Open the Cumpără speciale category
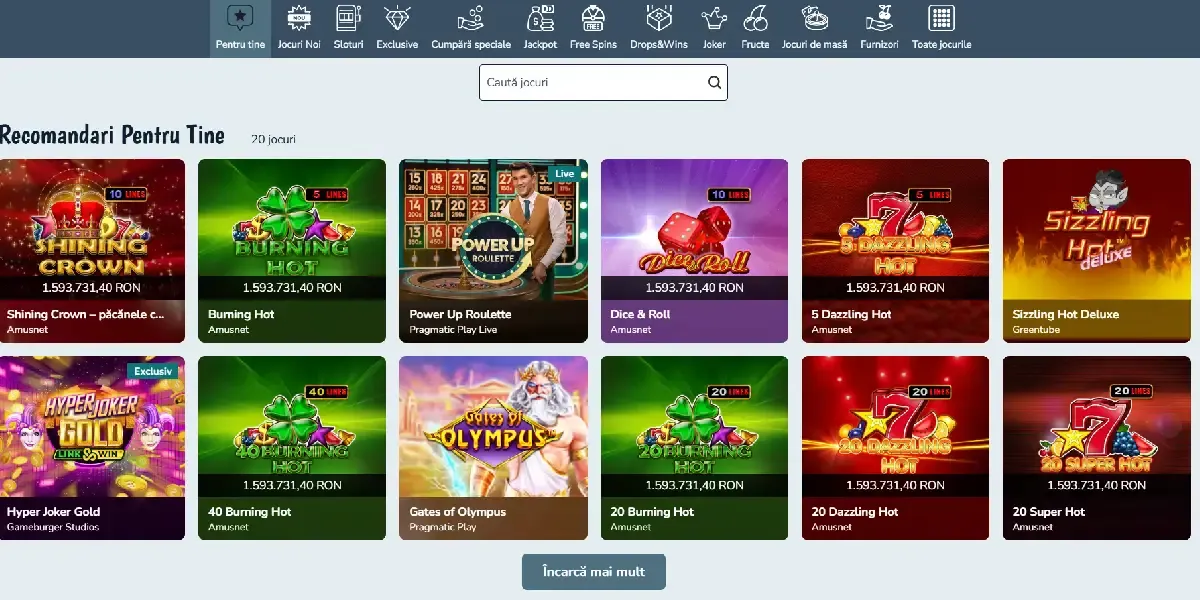This screenshot has height=600, width=1200. click(471, 29)
